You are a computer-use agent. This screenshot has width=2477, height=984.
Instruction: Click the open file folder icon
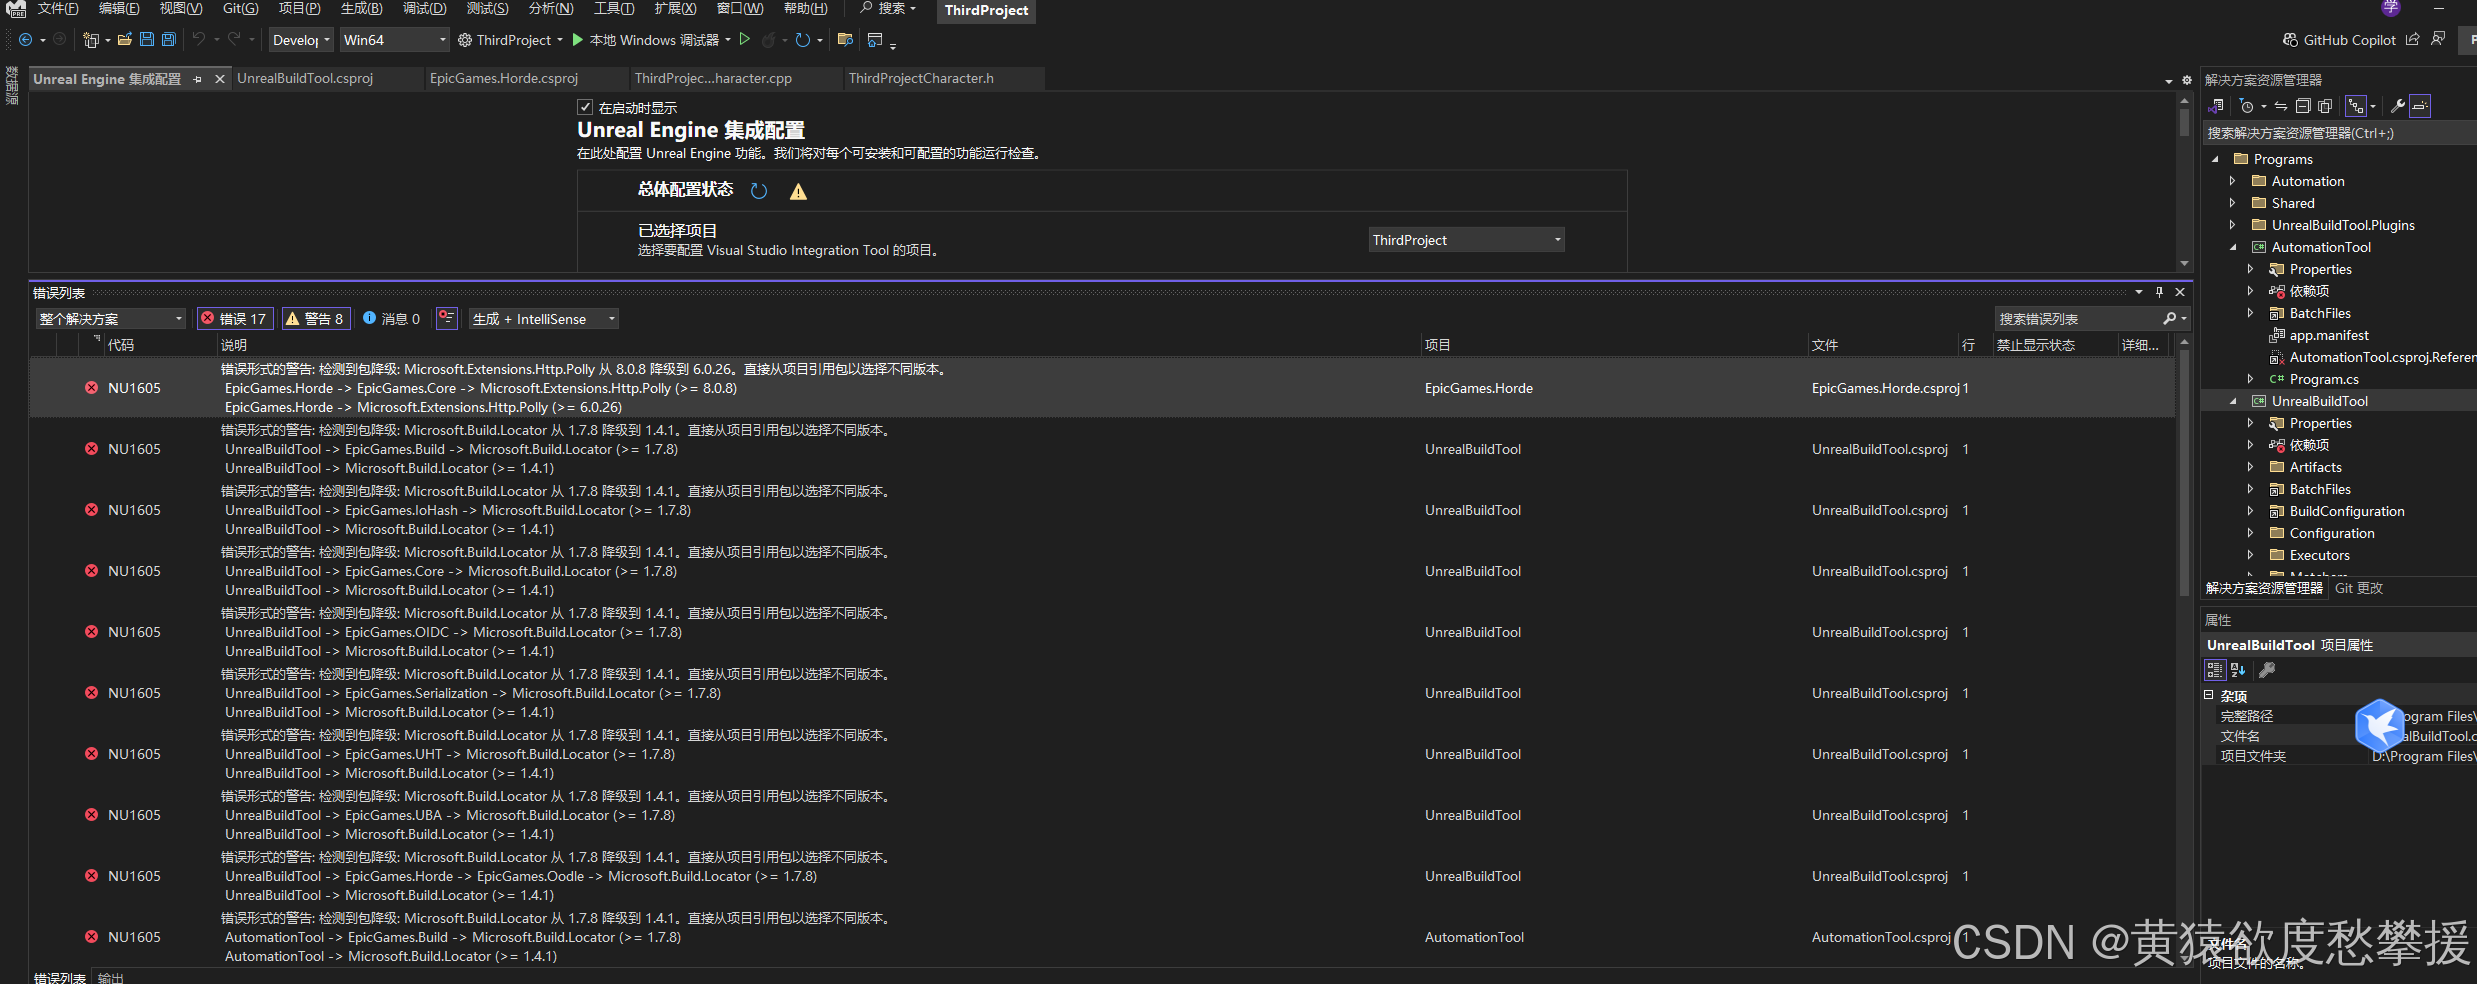coord(125,40)
